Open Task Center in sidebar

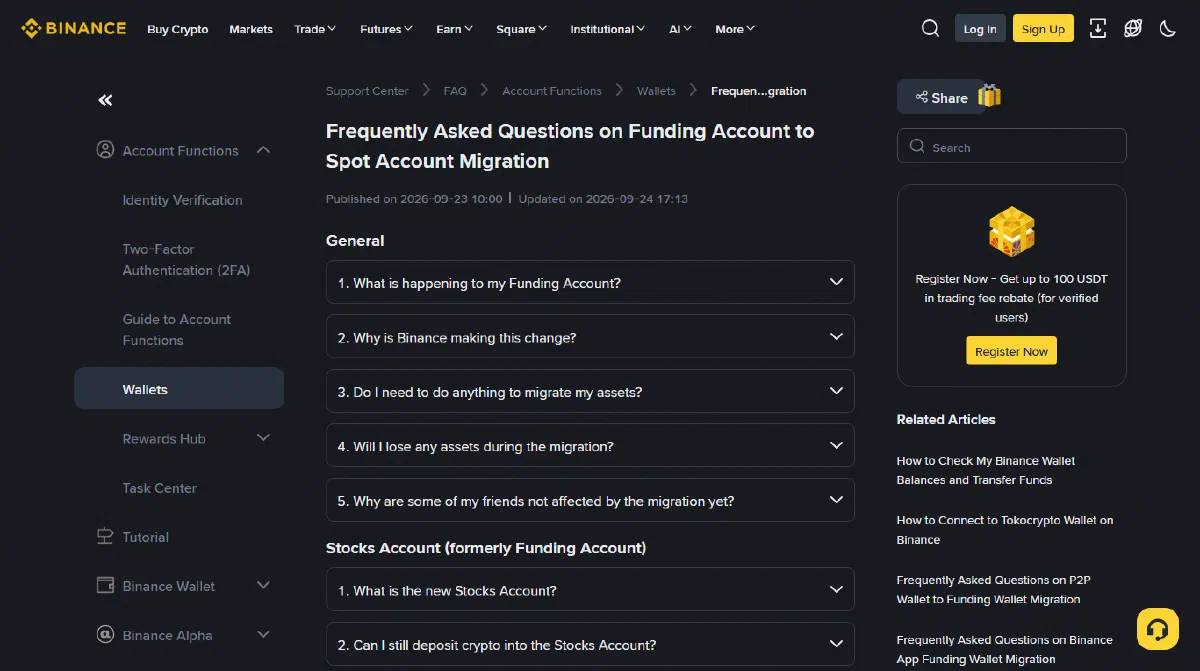[x=160, y=488]
